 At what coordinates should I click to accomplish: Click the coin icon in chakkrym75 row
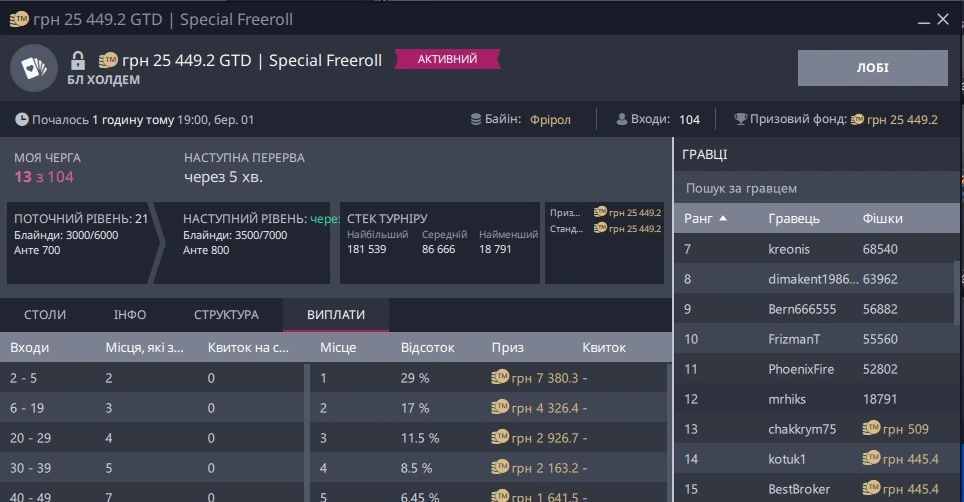tap(871, 429)
